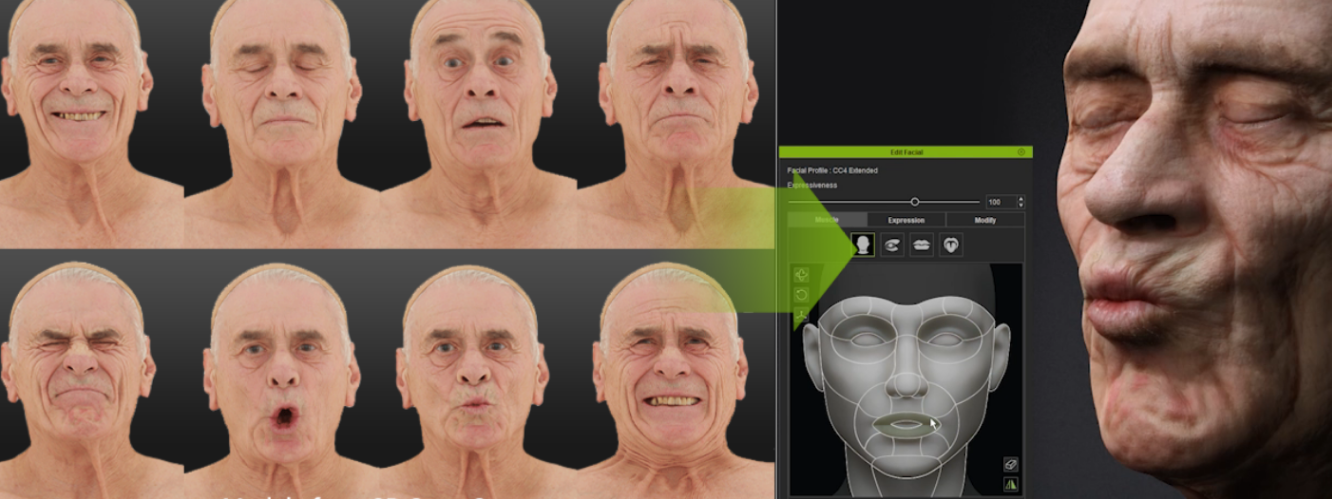
Task: Click the Expressiveness label
Action: click(813, 186)
